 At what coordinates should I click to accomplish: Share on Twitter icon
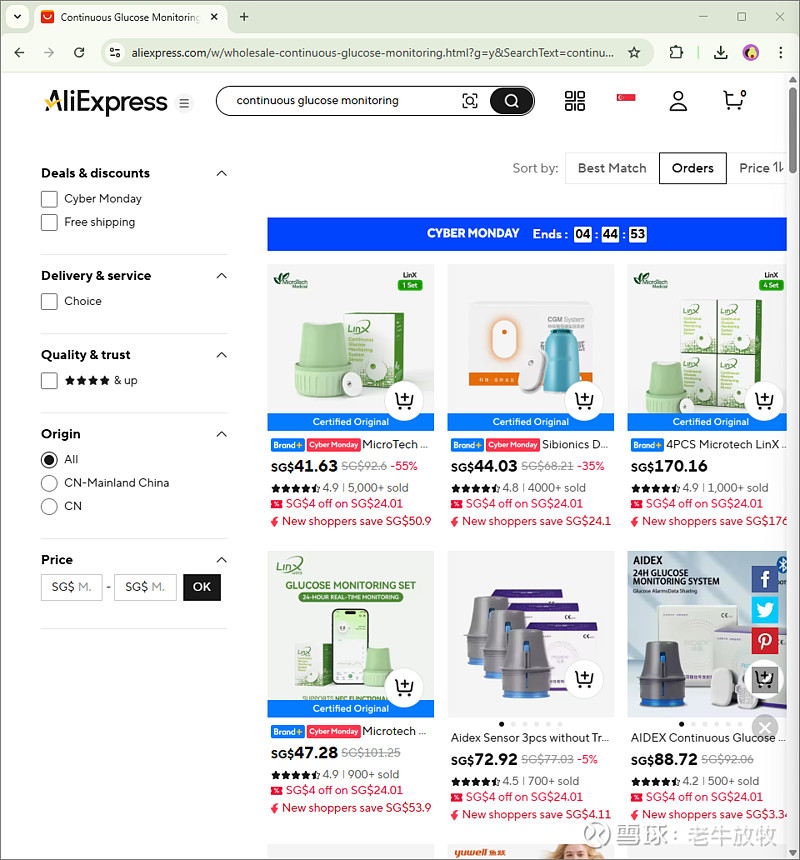click(765, 609)
